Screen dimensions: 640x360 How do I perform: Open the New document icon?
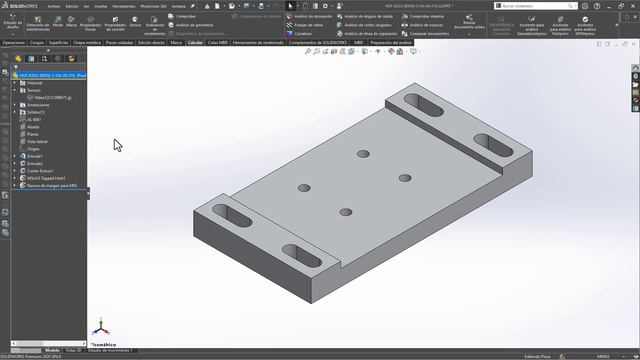tap(217, 6)
